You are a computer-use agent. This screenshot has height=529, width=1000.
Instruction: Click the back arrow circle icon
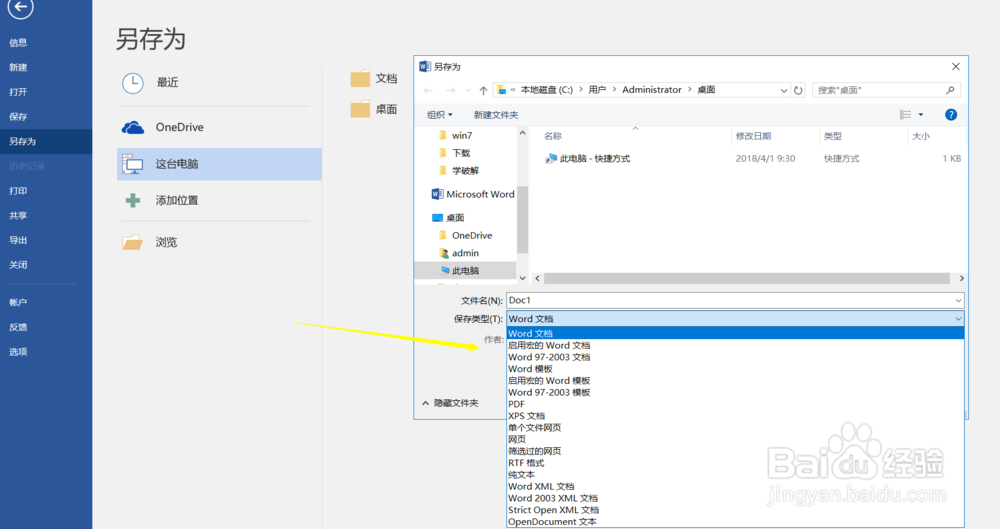(x=20, y=6)
